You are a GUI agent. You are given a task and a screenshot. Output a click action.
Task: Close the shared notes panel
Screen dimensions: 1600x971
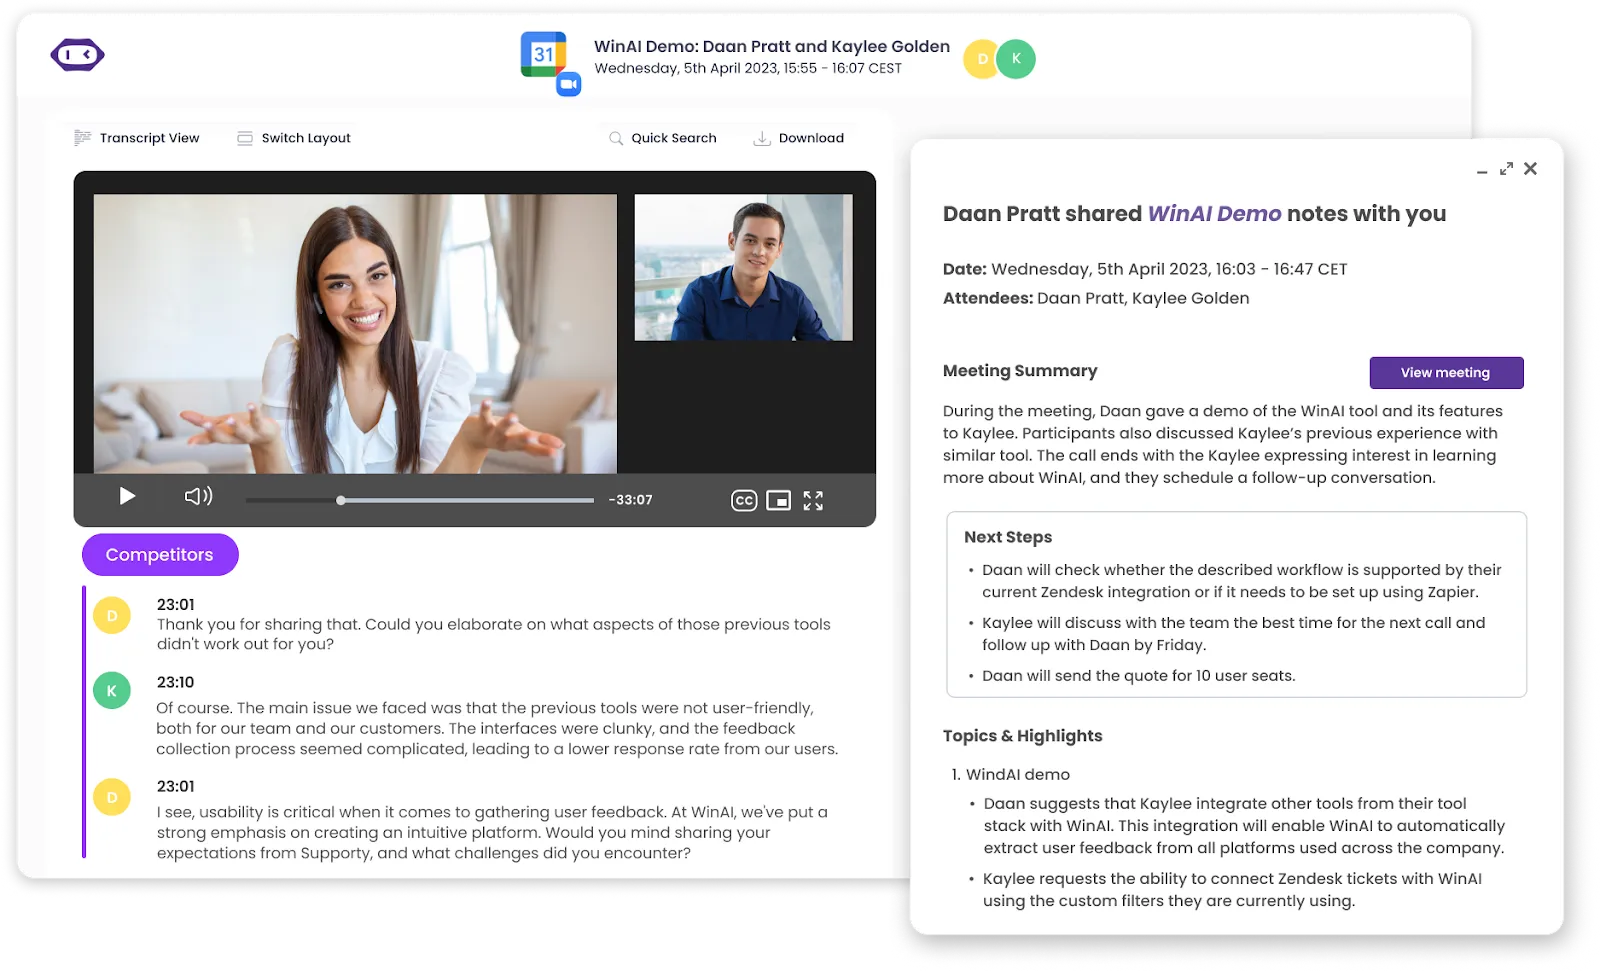tap(1530, 169)
